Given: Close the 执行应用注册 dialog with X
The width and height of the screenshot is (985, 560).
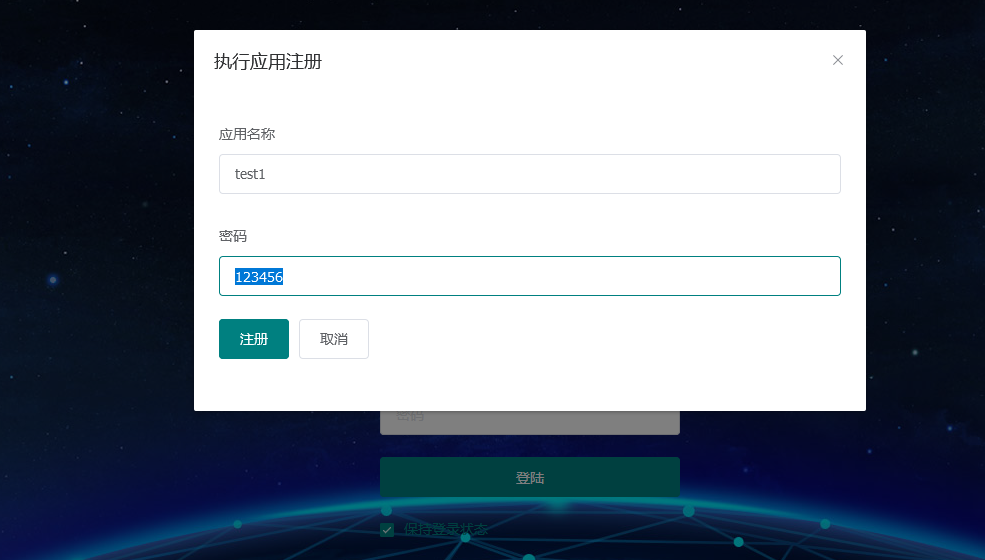Looking at the screenshot, I should coord(837,60).
